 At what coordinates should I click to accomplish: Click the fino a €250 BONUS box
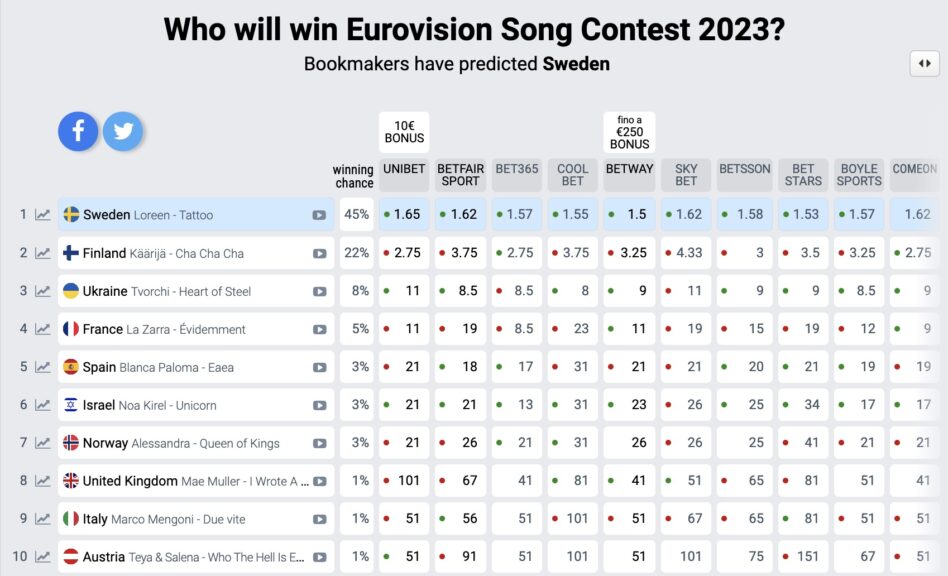629,132
